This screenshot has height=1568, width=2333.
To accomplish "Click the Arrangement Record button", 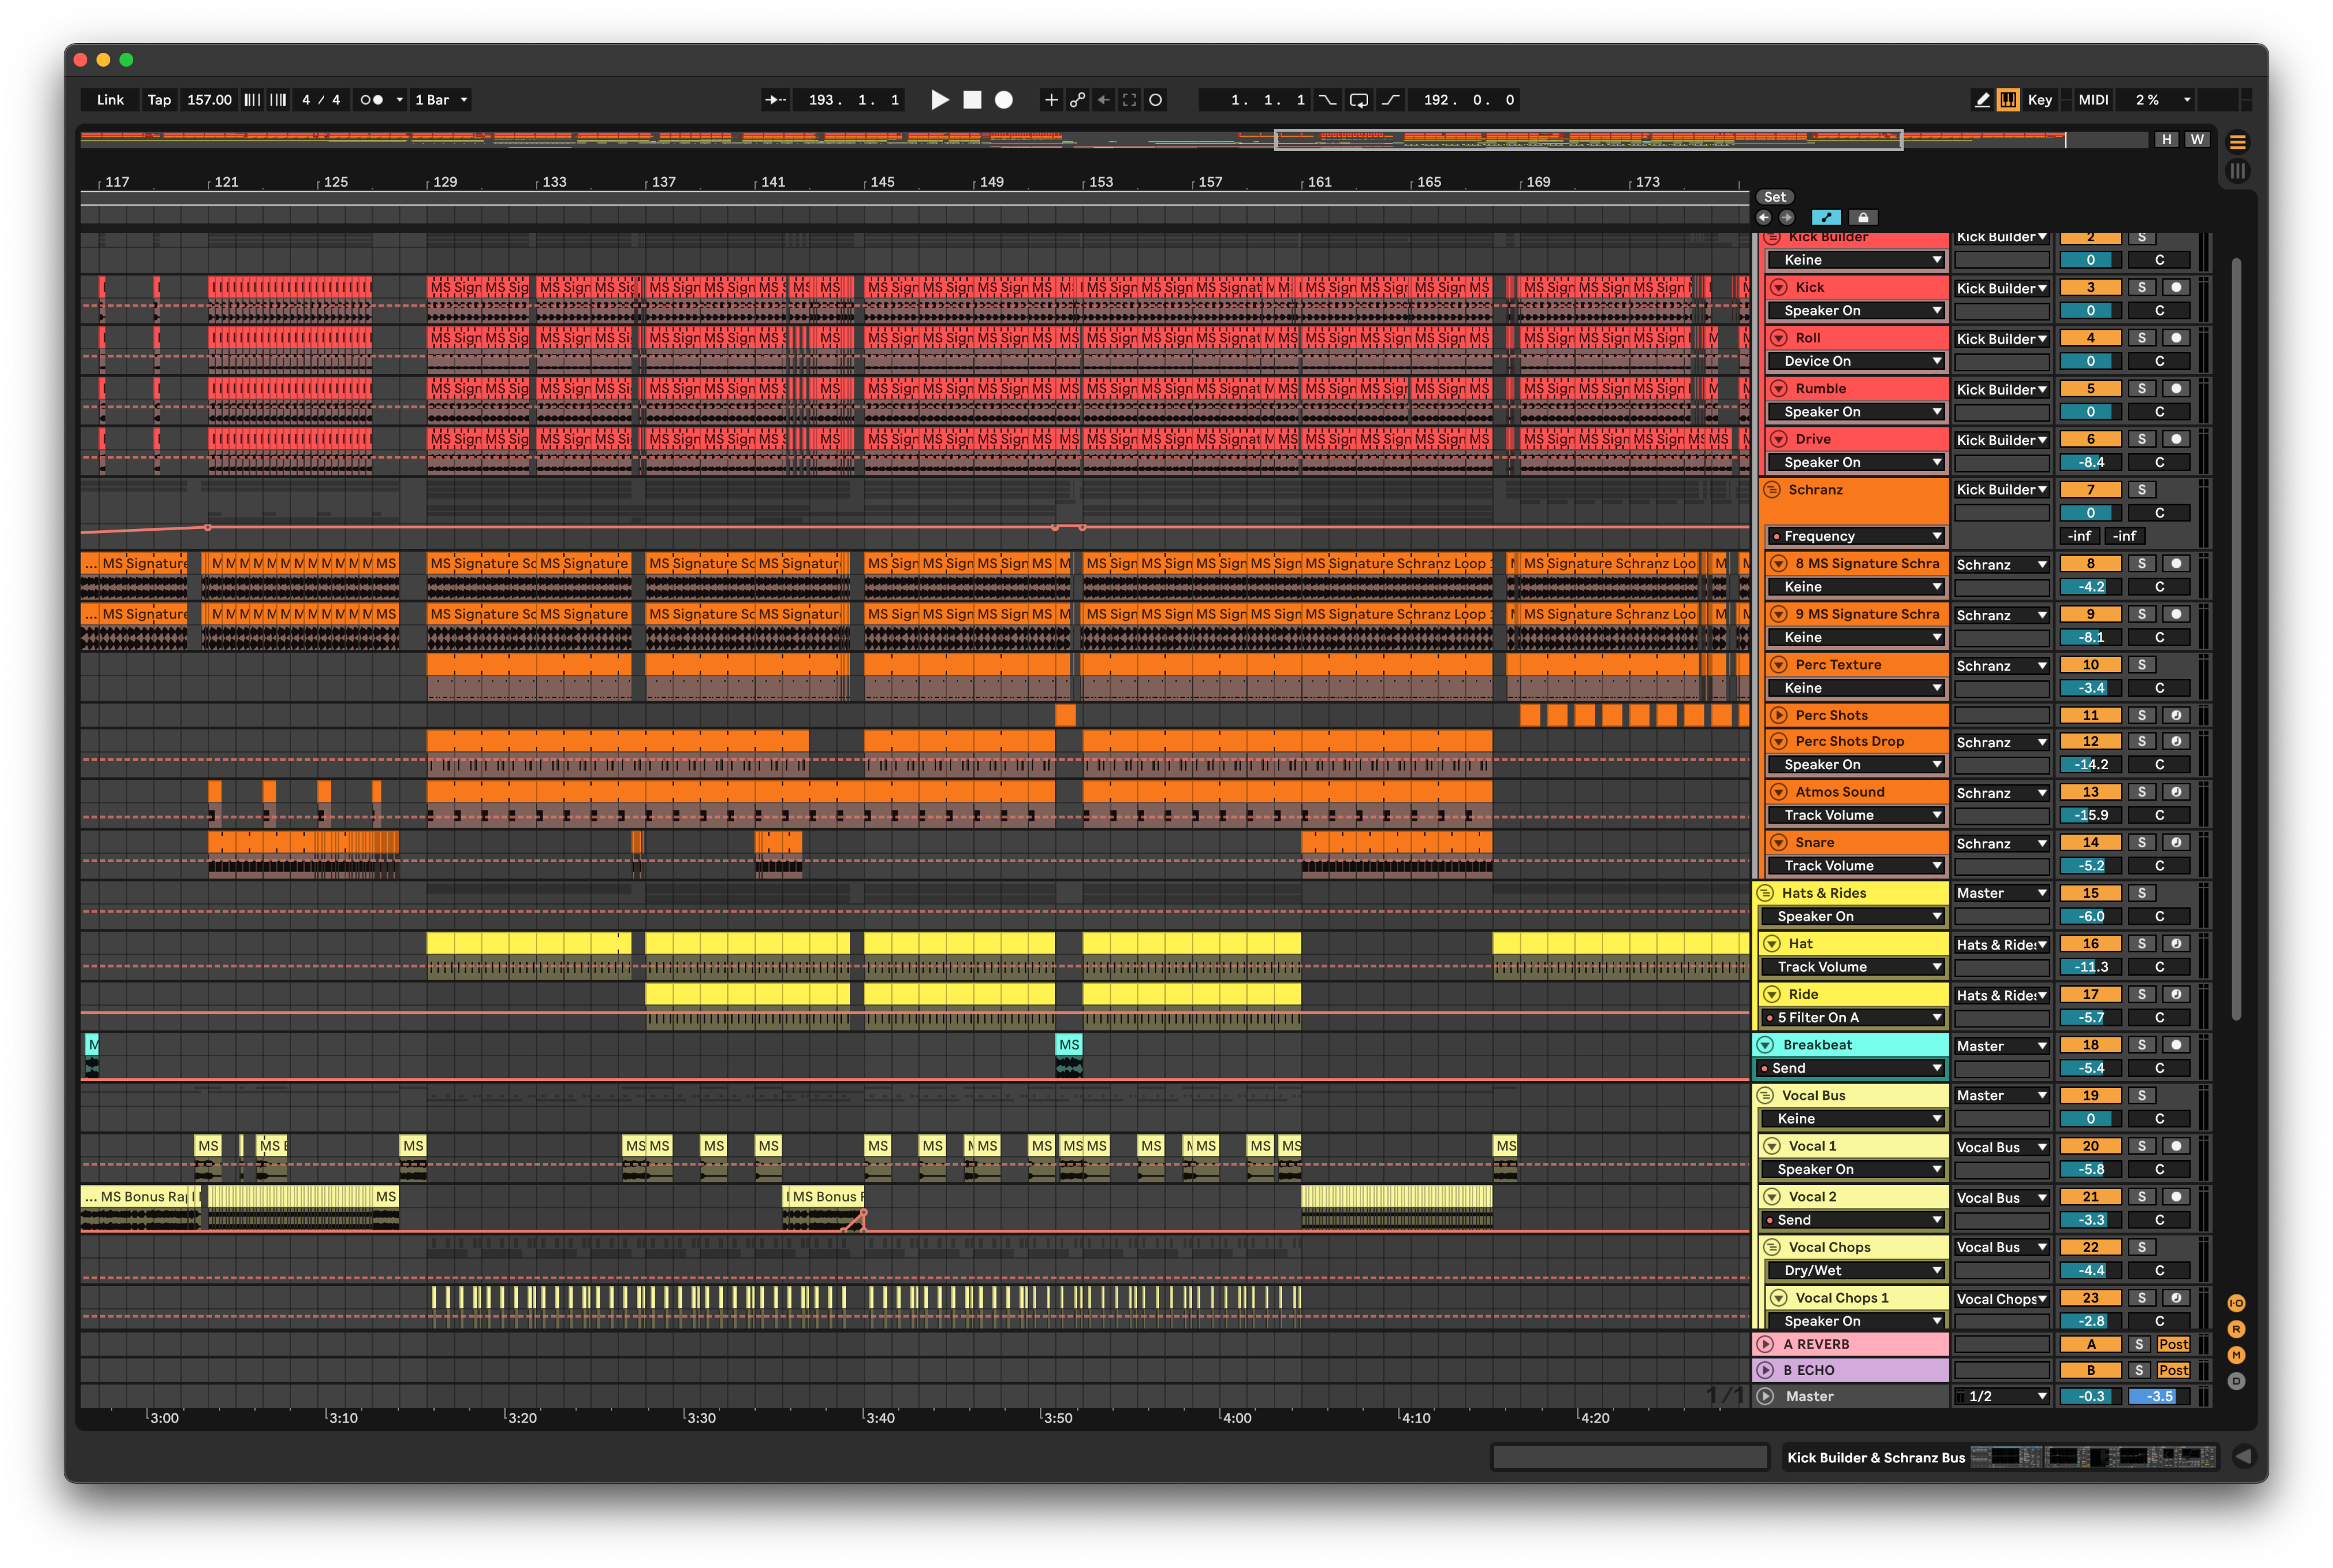I will click(x=1004, y=100).
